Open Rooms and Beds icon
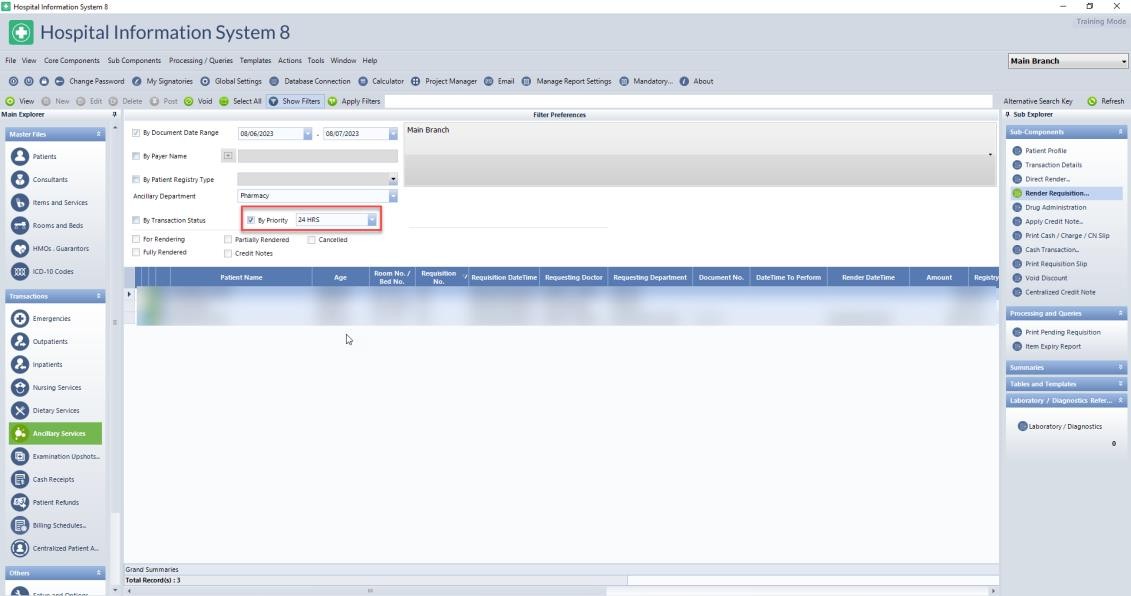Screen dimensions: 1131x596 pyautogui.click(x=19, y=225)
